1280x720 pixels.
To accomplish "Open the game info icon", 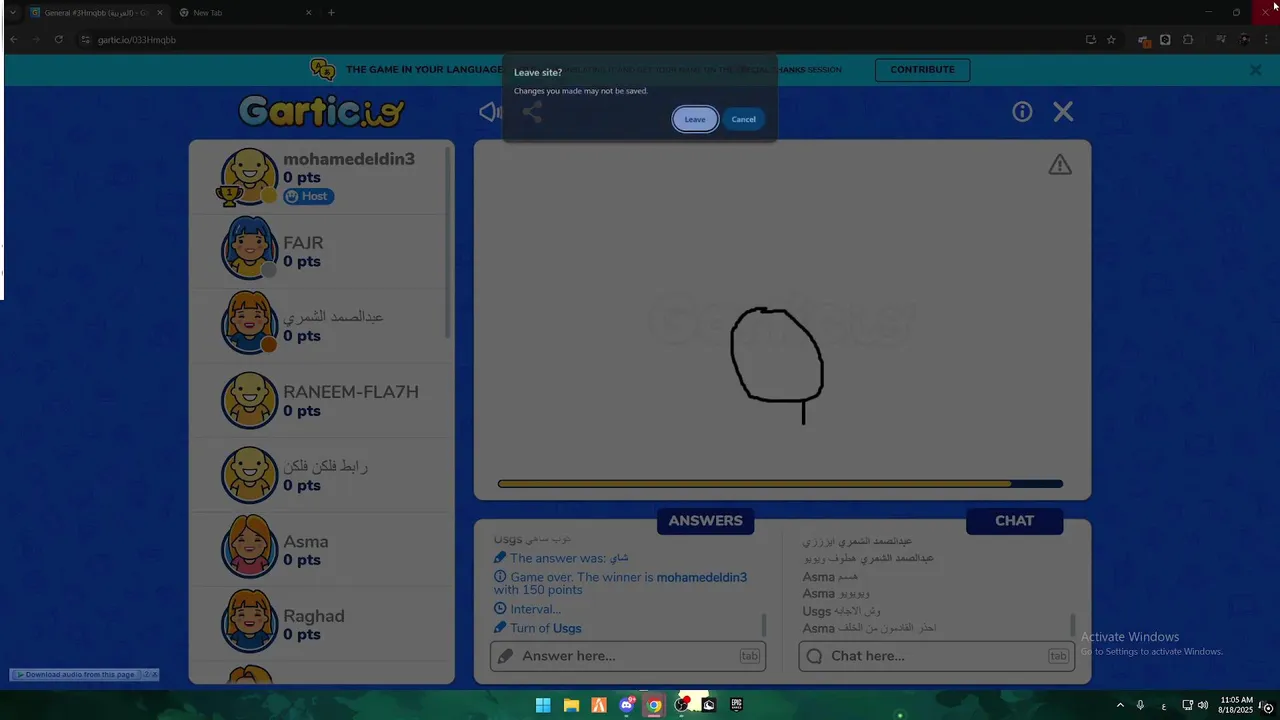I will click(1022, 112).
